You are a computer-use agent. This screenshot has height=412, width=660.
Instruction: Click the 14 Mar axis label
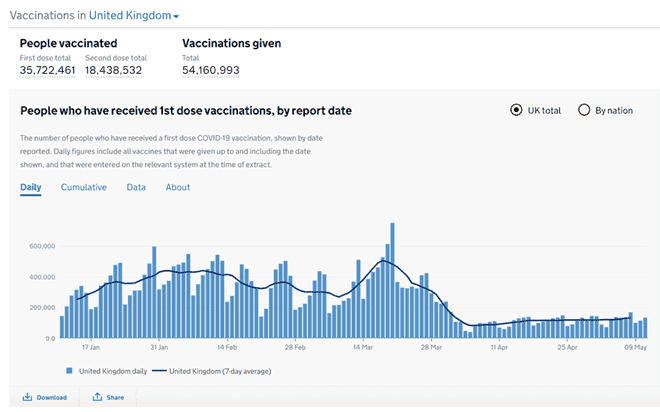click(362, 347)
